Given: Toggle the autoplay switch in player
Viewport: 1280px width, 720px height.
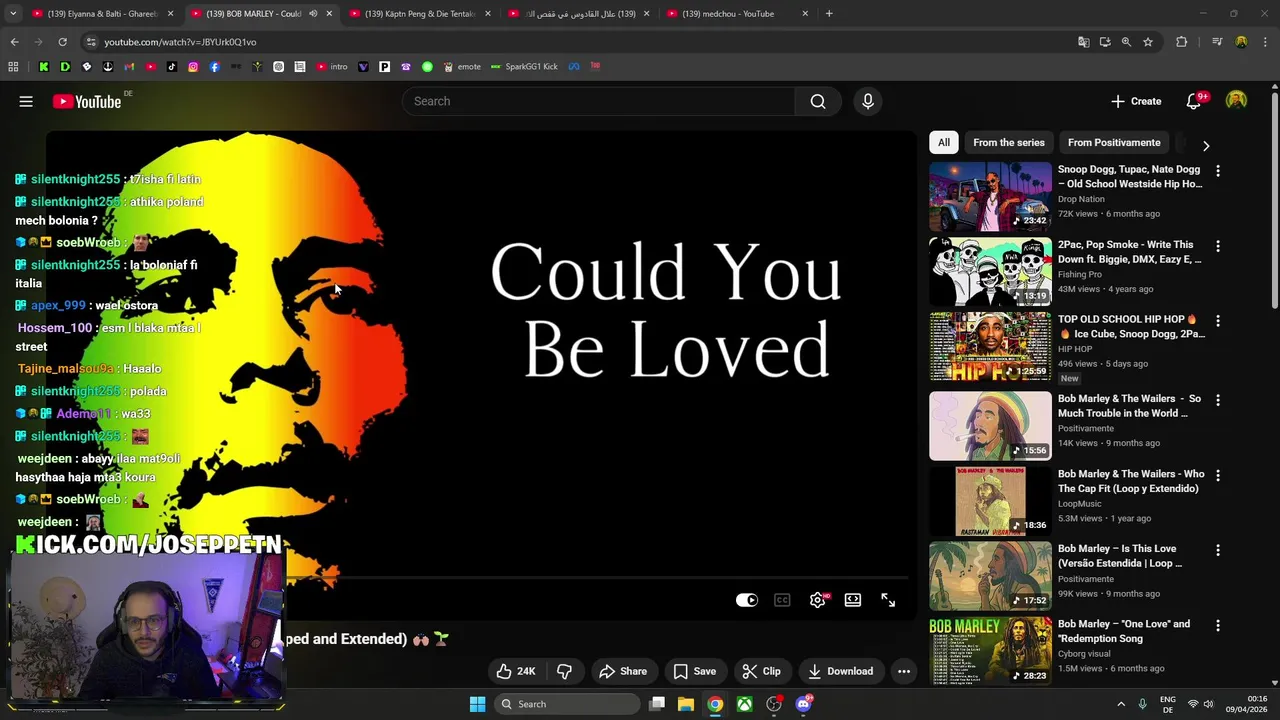Looking at the screenshot, I should coord(747,600).
